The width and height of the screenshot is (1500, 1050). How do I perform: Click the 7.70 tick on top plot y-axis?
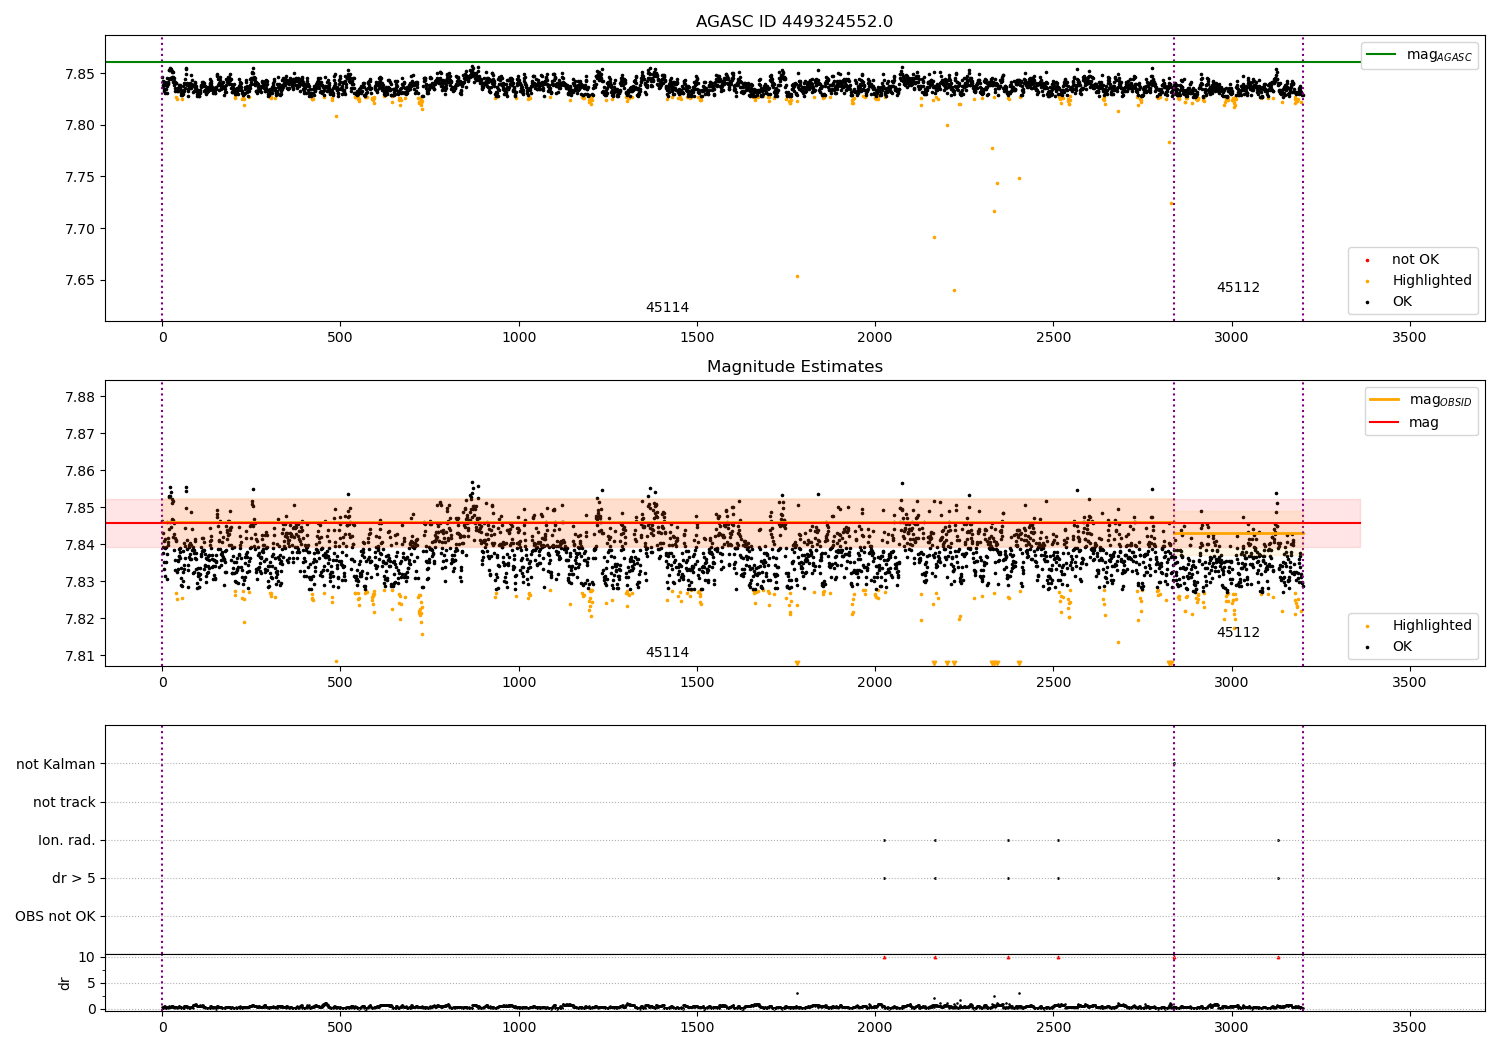pyautogui.click(x=78, y=229)
